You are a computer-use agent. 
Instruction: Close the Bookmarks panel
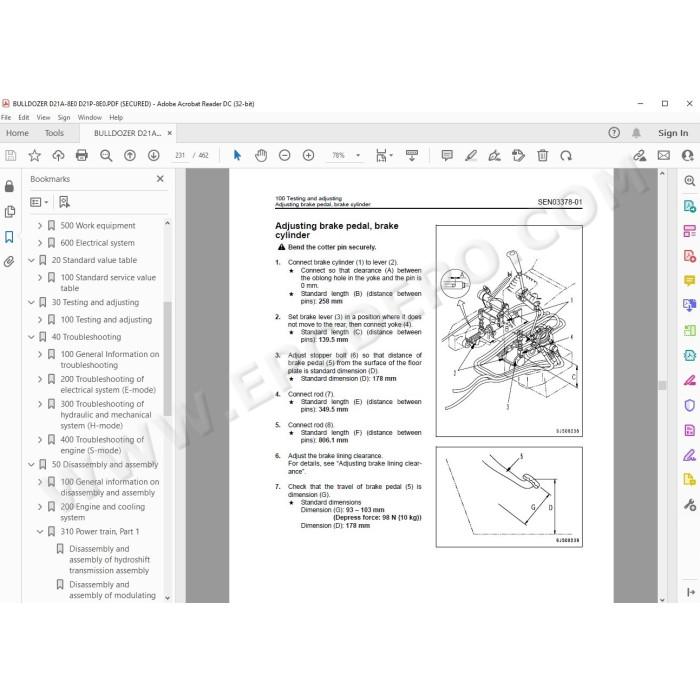(160, 179)
